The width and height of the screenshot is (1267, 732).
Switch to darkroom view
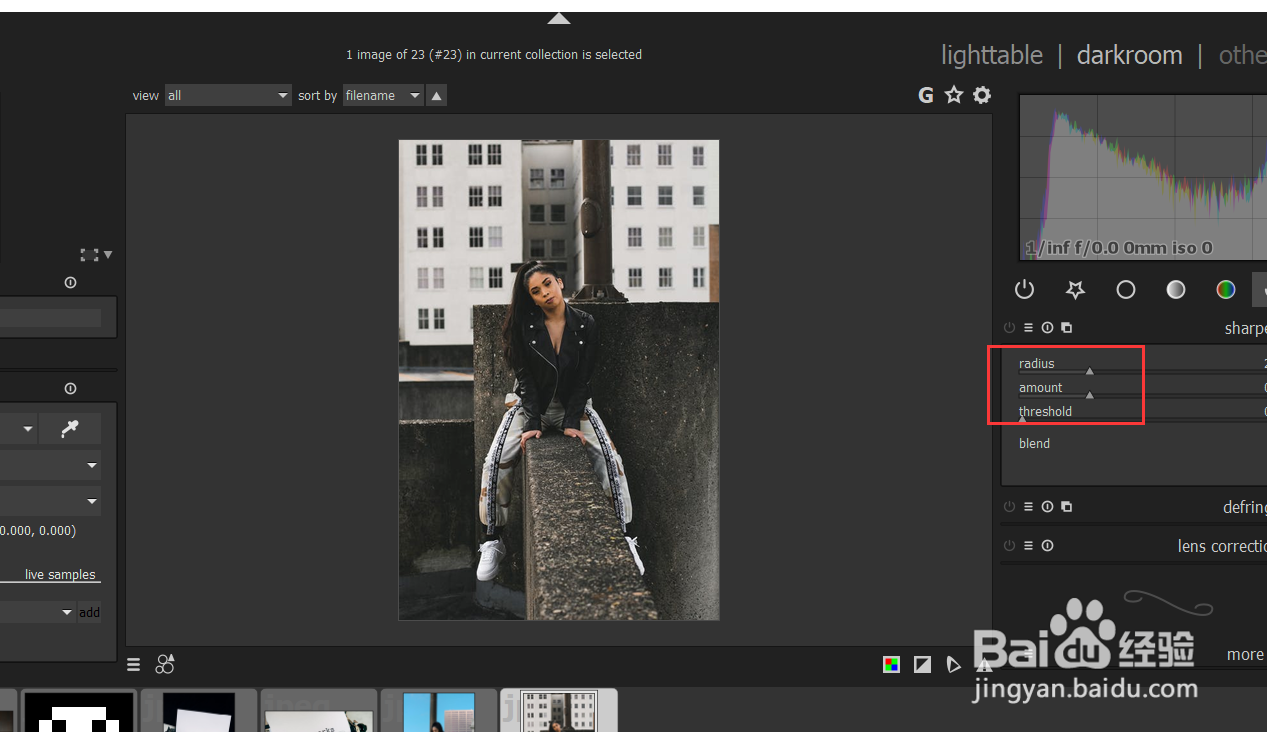(x=1129, y=55)
